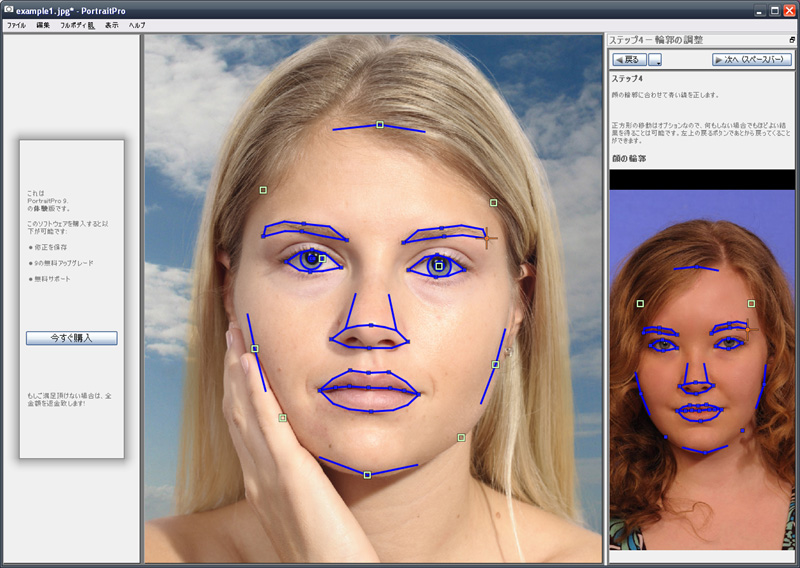Open the ファイル menu

16,25
